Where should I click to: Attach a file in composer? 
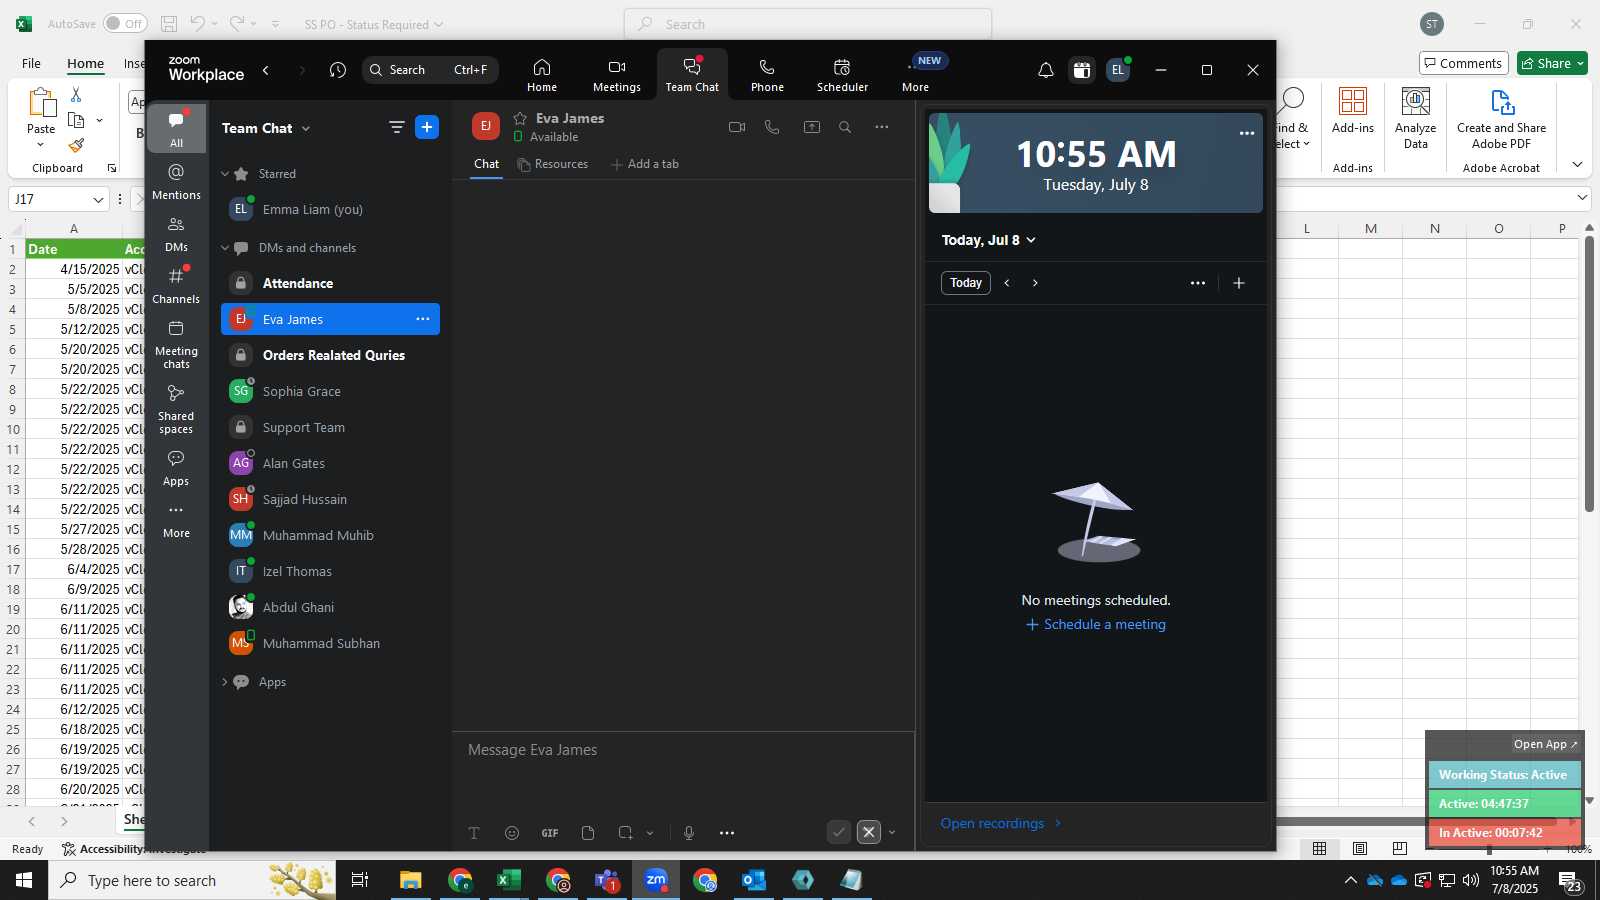[x=588, y=833]
